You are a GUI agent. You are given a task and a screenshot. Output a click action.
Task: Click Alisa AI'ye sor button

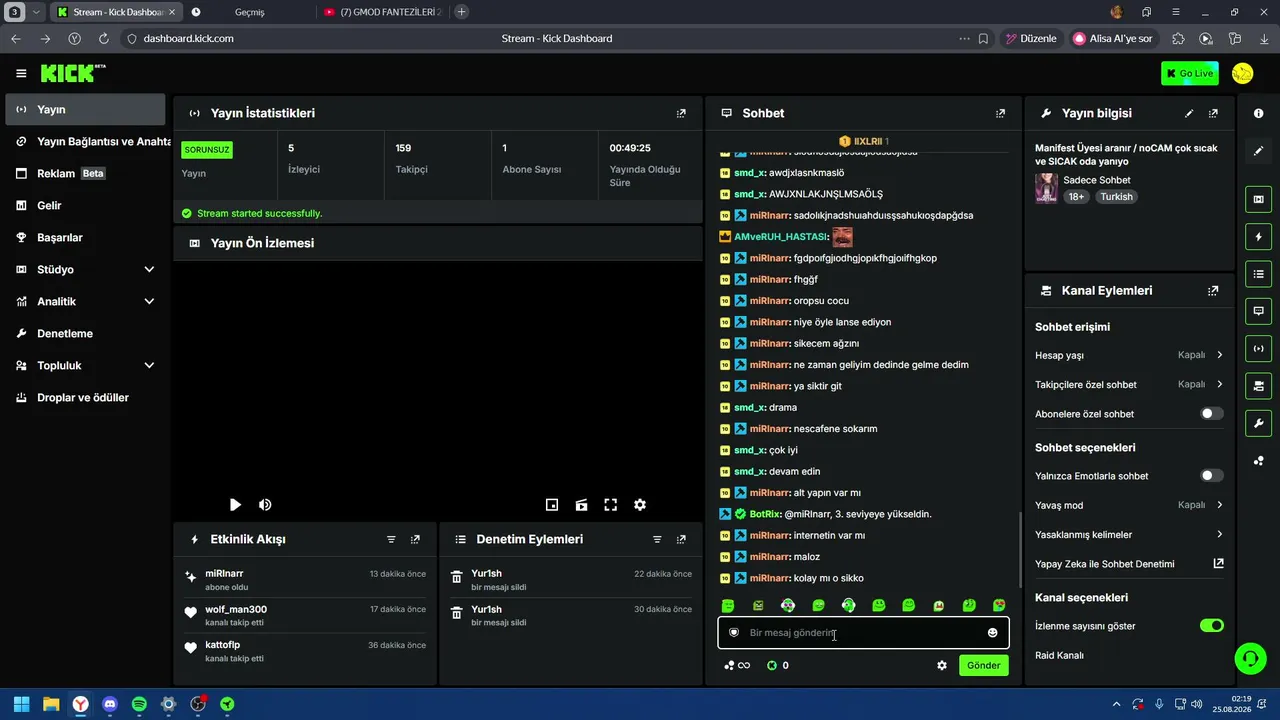(1113, 39)
